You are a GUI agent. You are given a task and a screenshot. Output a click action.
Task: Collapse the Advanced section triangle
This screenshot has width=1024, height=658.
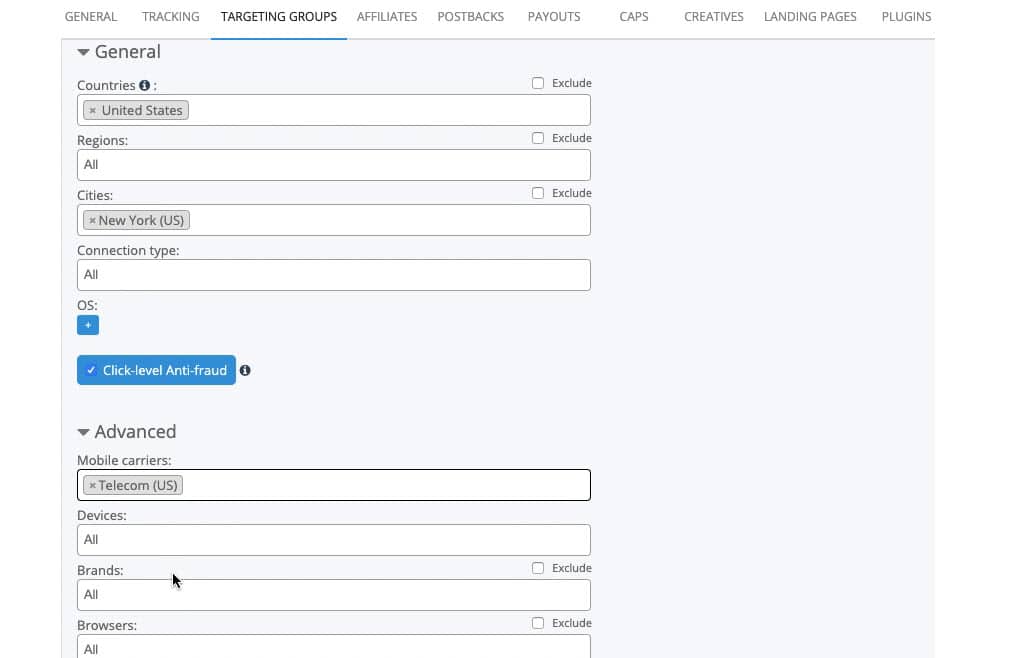tap(83, 432)
